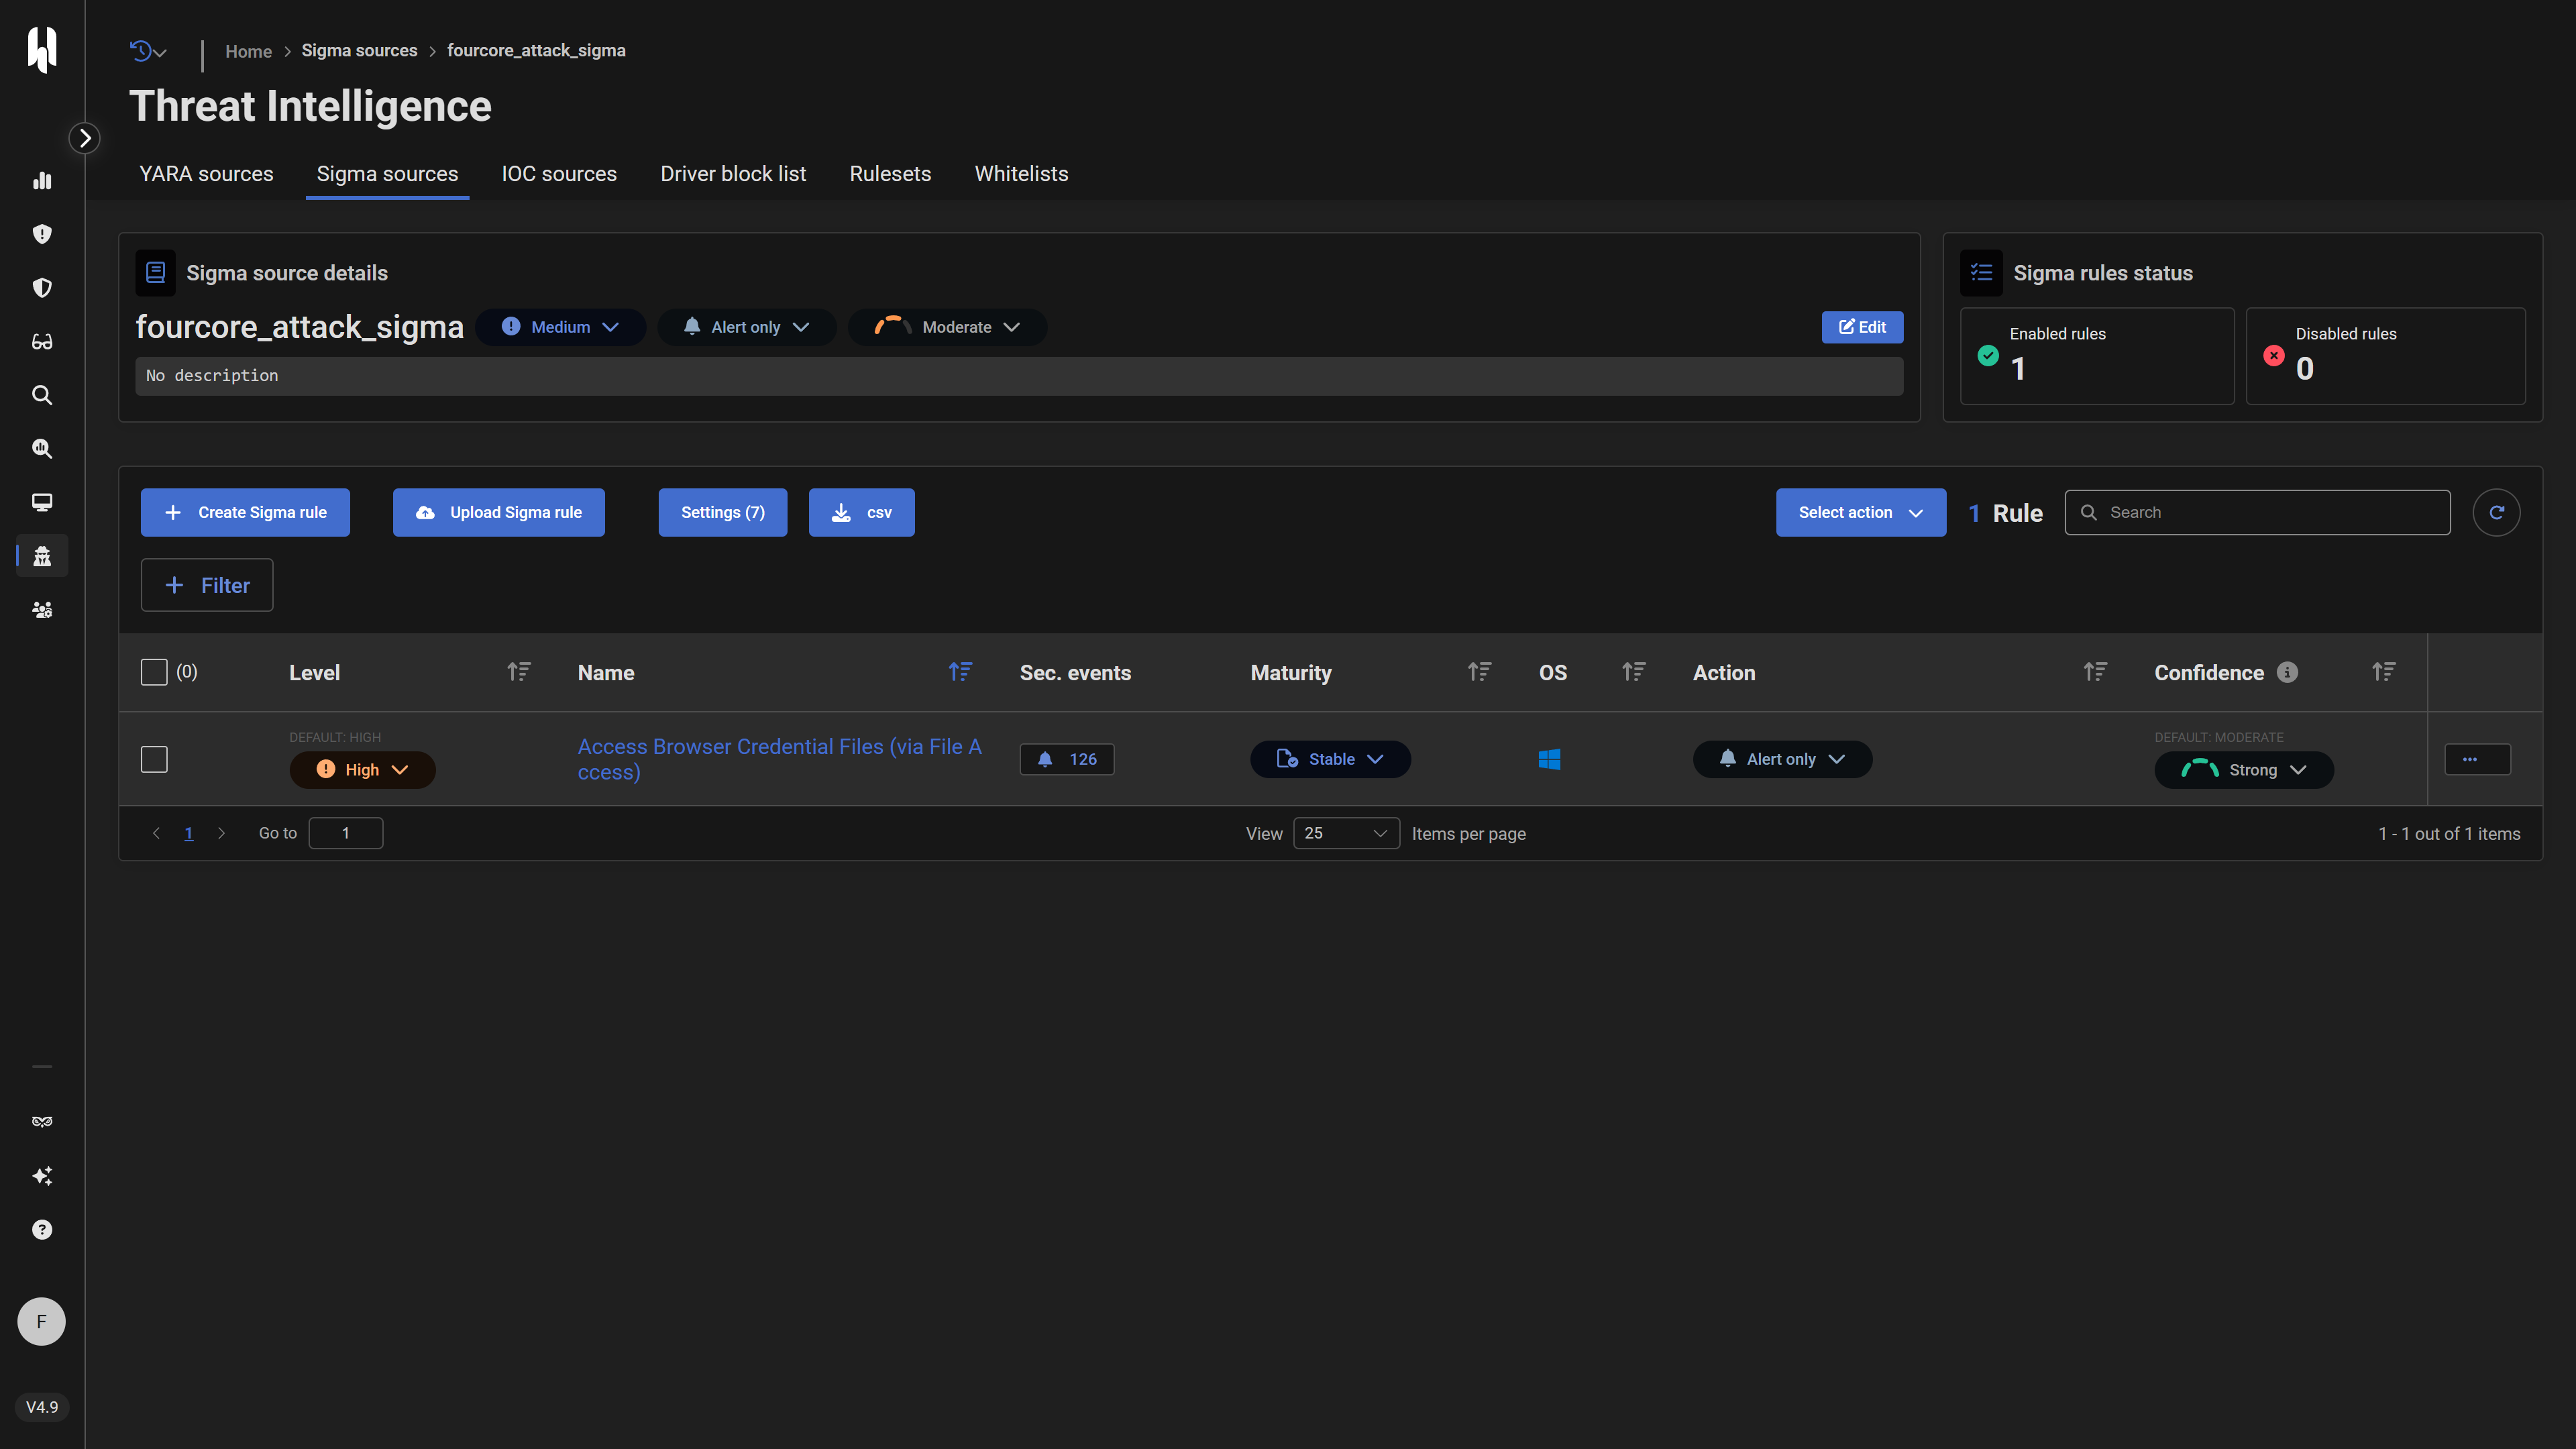Open the items per page 25 dropdown
This screenshot has width=2576, height=1449.
point(1346,833)
